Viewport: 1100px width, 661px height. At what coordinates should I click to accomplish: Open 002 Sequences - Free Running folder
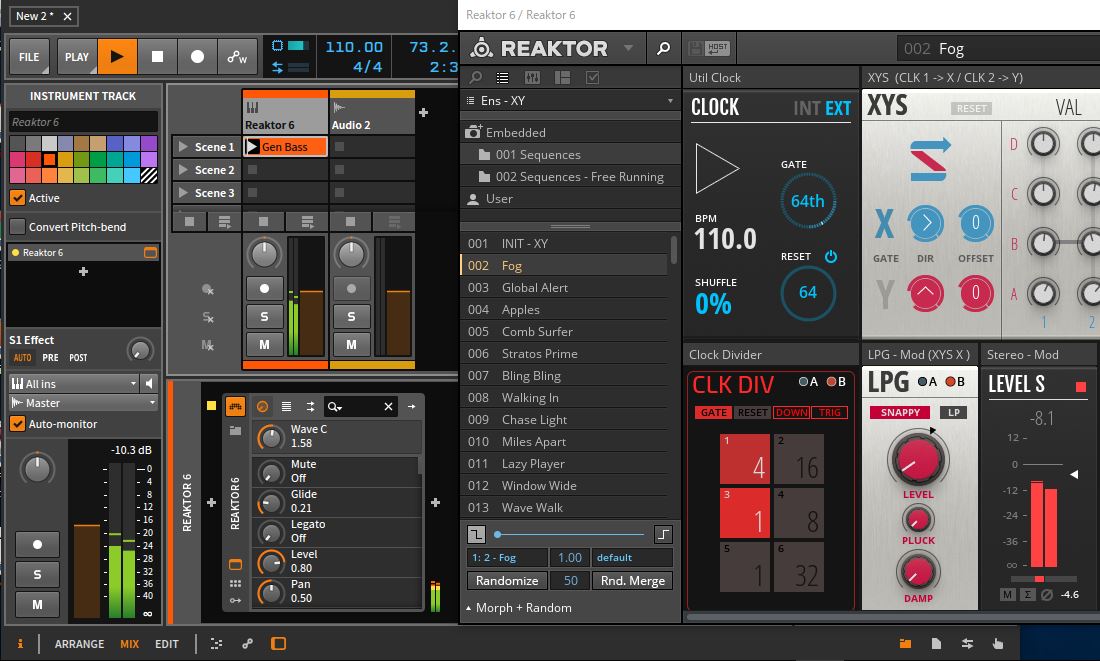(571, 177)
